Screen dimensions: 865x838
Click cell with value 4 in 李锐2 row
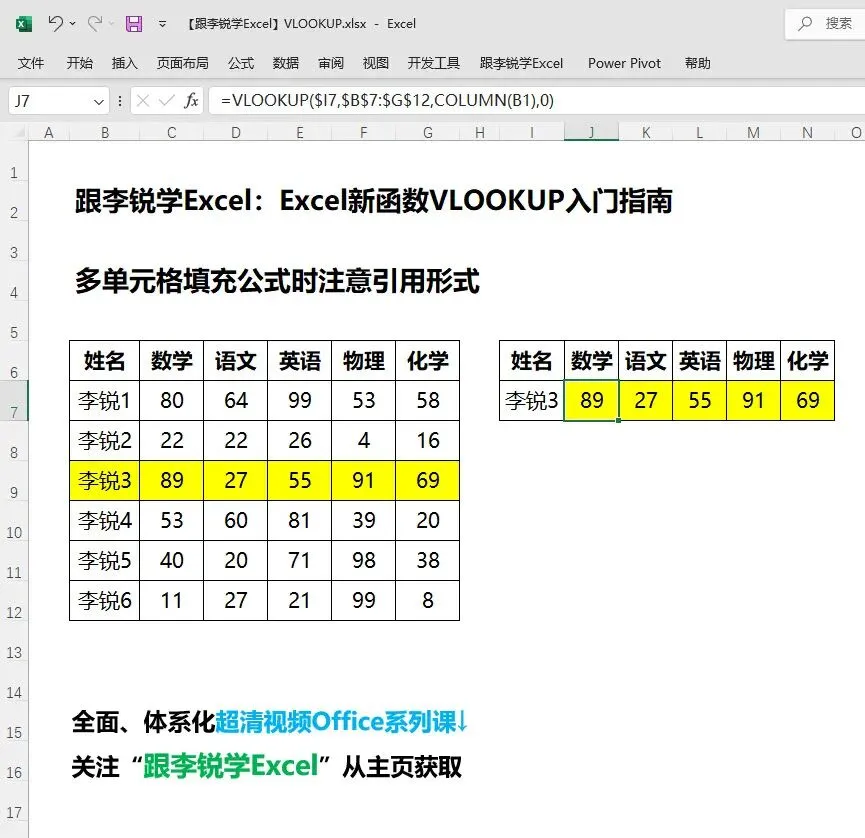pos(364,440)
